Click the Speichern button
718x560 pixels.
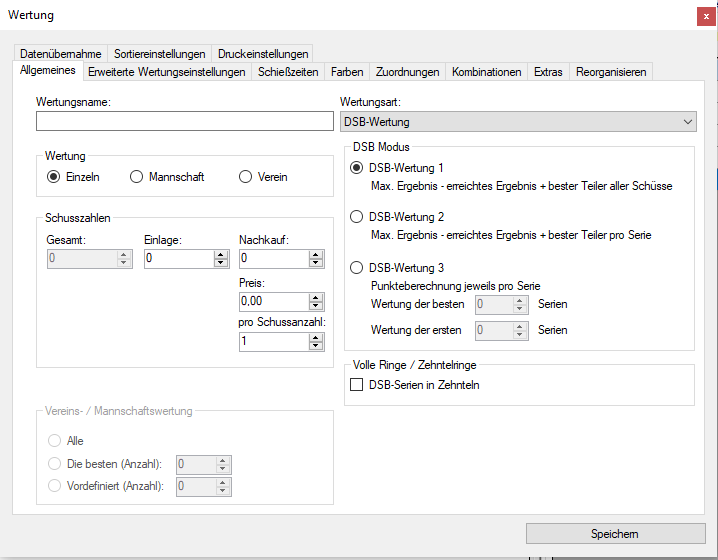614,534
